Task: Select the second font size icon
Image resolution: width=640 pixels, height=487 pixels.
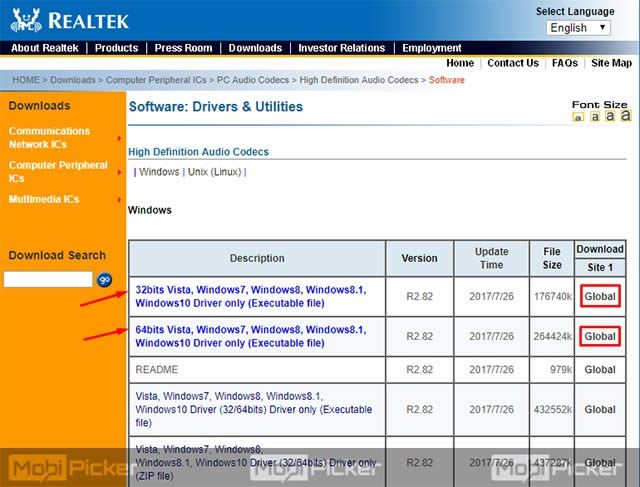Action: pyautogui.click(x=594, y=117)
